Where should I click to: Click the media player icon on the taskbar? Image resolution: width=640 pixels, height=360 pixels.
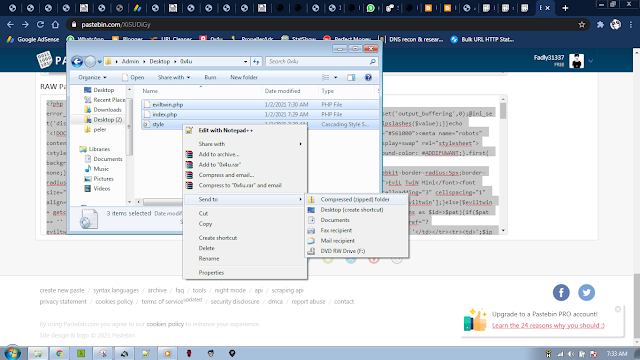point(167,353)
